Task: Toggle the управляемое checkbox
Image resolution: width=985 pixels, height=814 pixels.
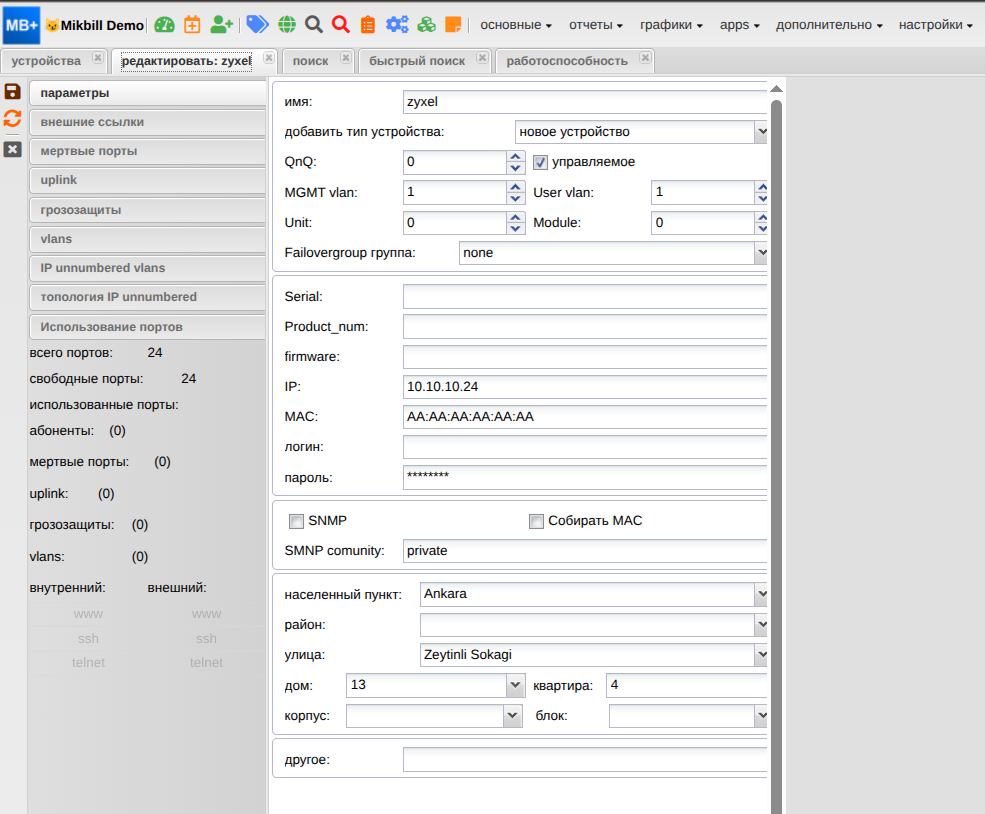Action: [x=540, y=163]
